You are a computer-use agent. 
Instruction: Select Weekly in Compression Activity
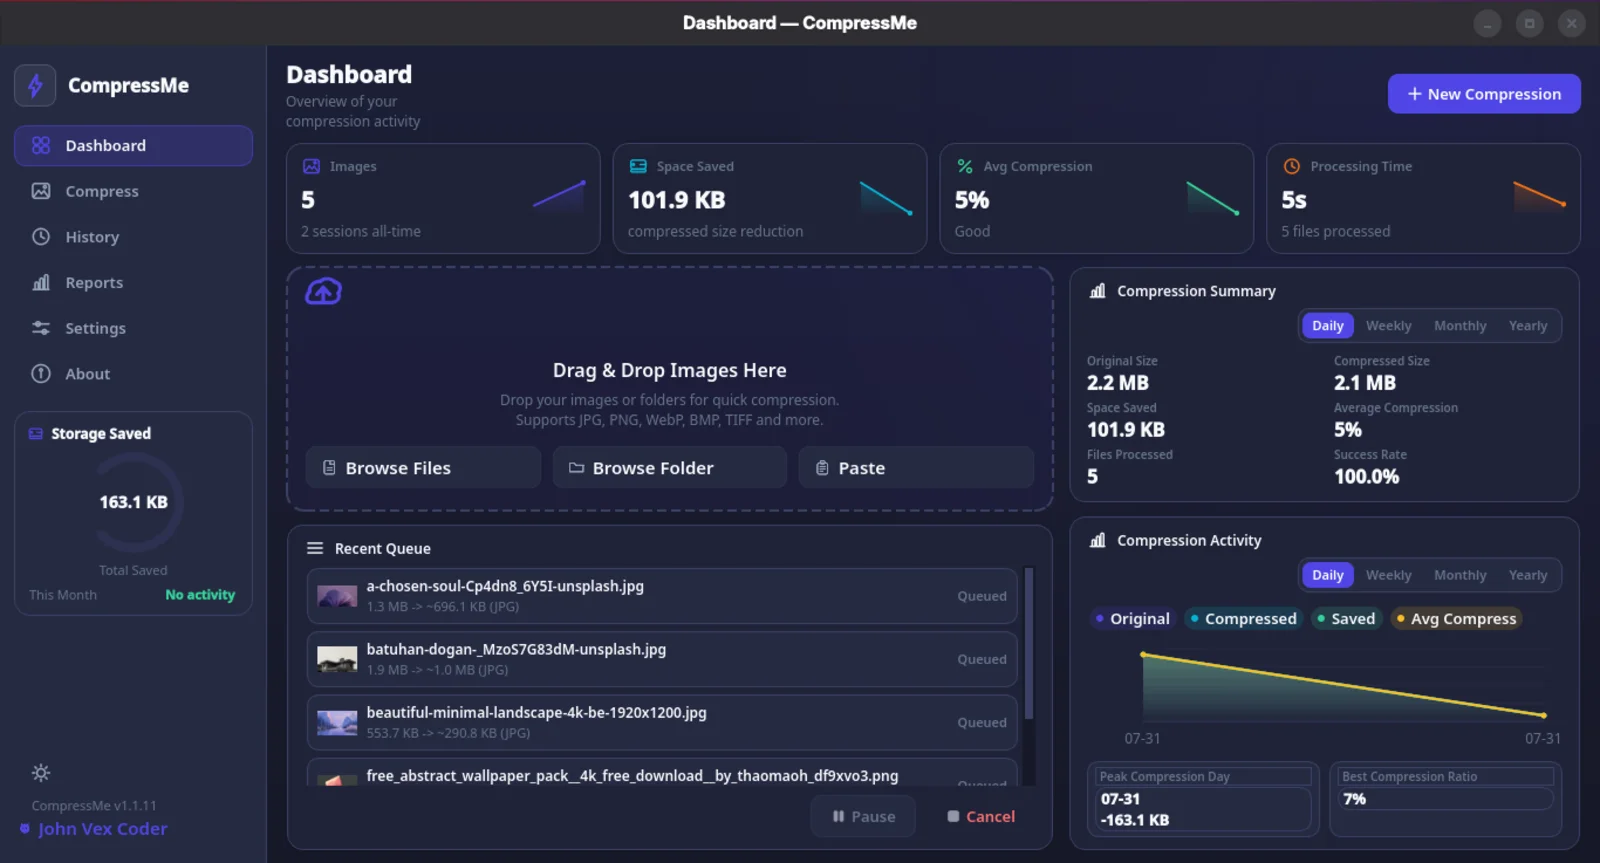(x=1389, y=575)
